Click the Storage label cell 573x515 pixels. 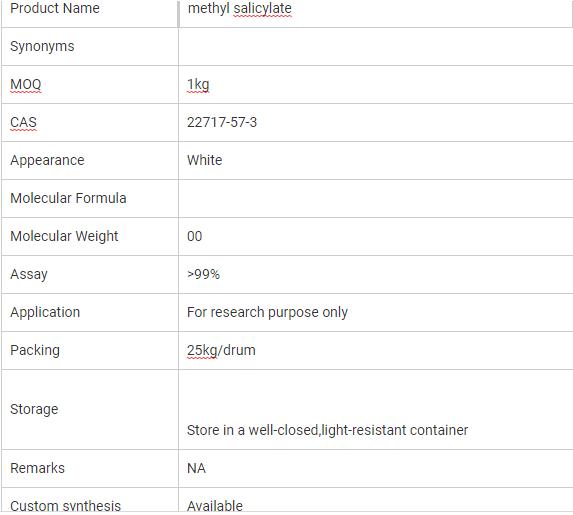coord(90,409)
